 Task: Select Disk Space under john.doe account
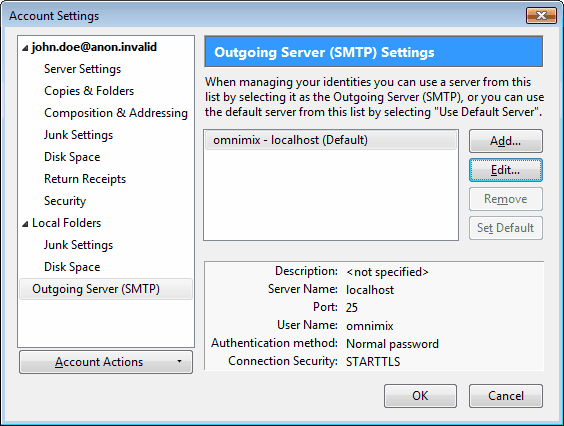72,157
